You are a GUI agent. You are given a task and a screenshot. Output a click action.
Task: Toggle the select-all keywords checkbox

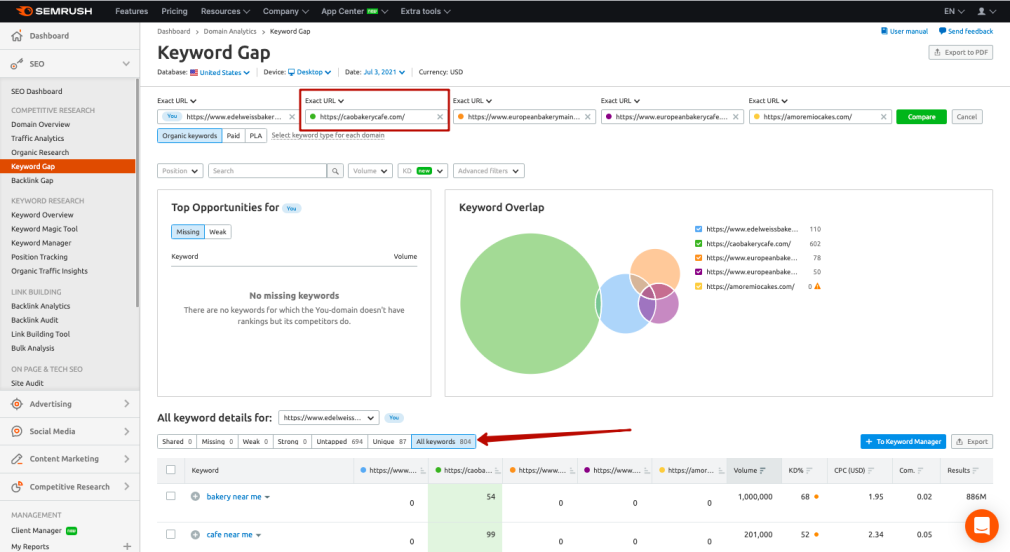coord(171,470)
